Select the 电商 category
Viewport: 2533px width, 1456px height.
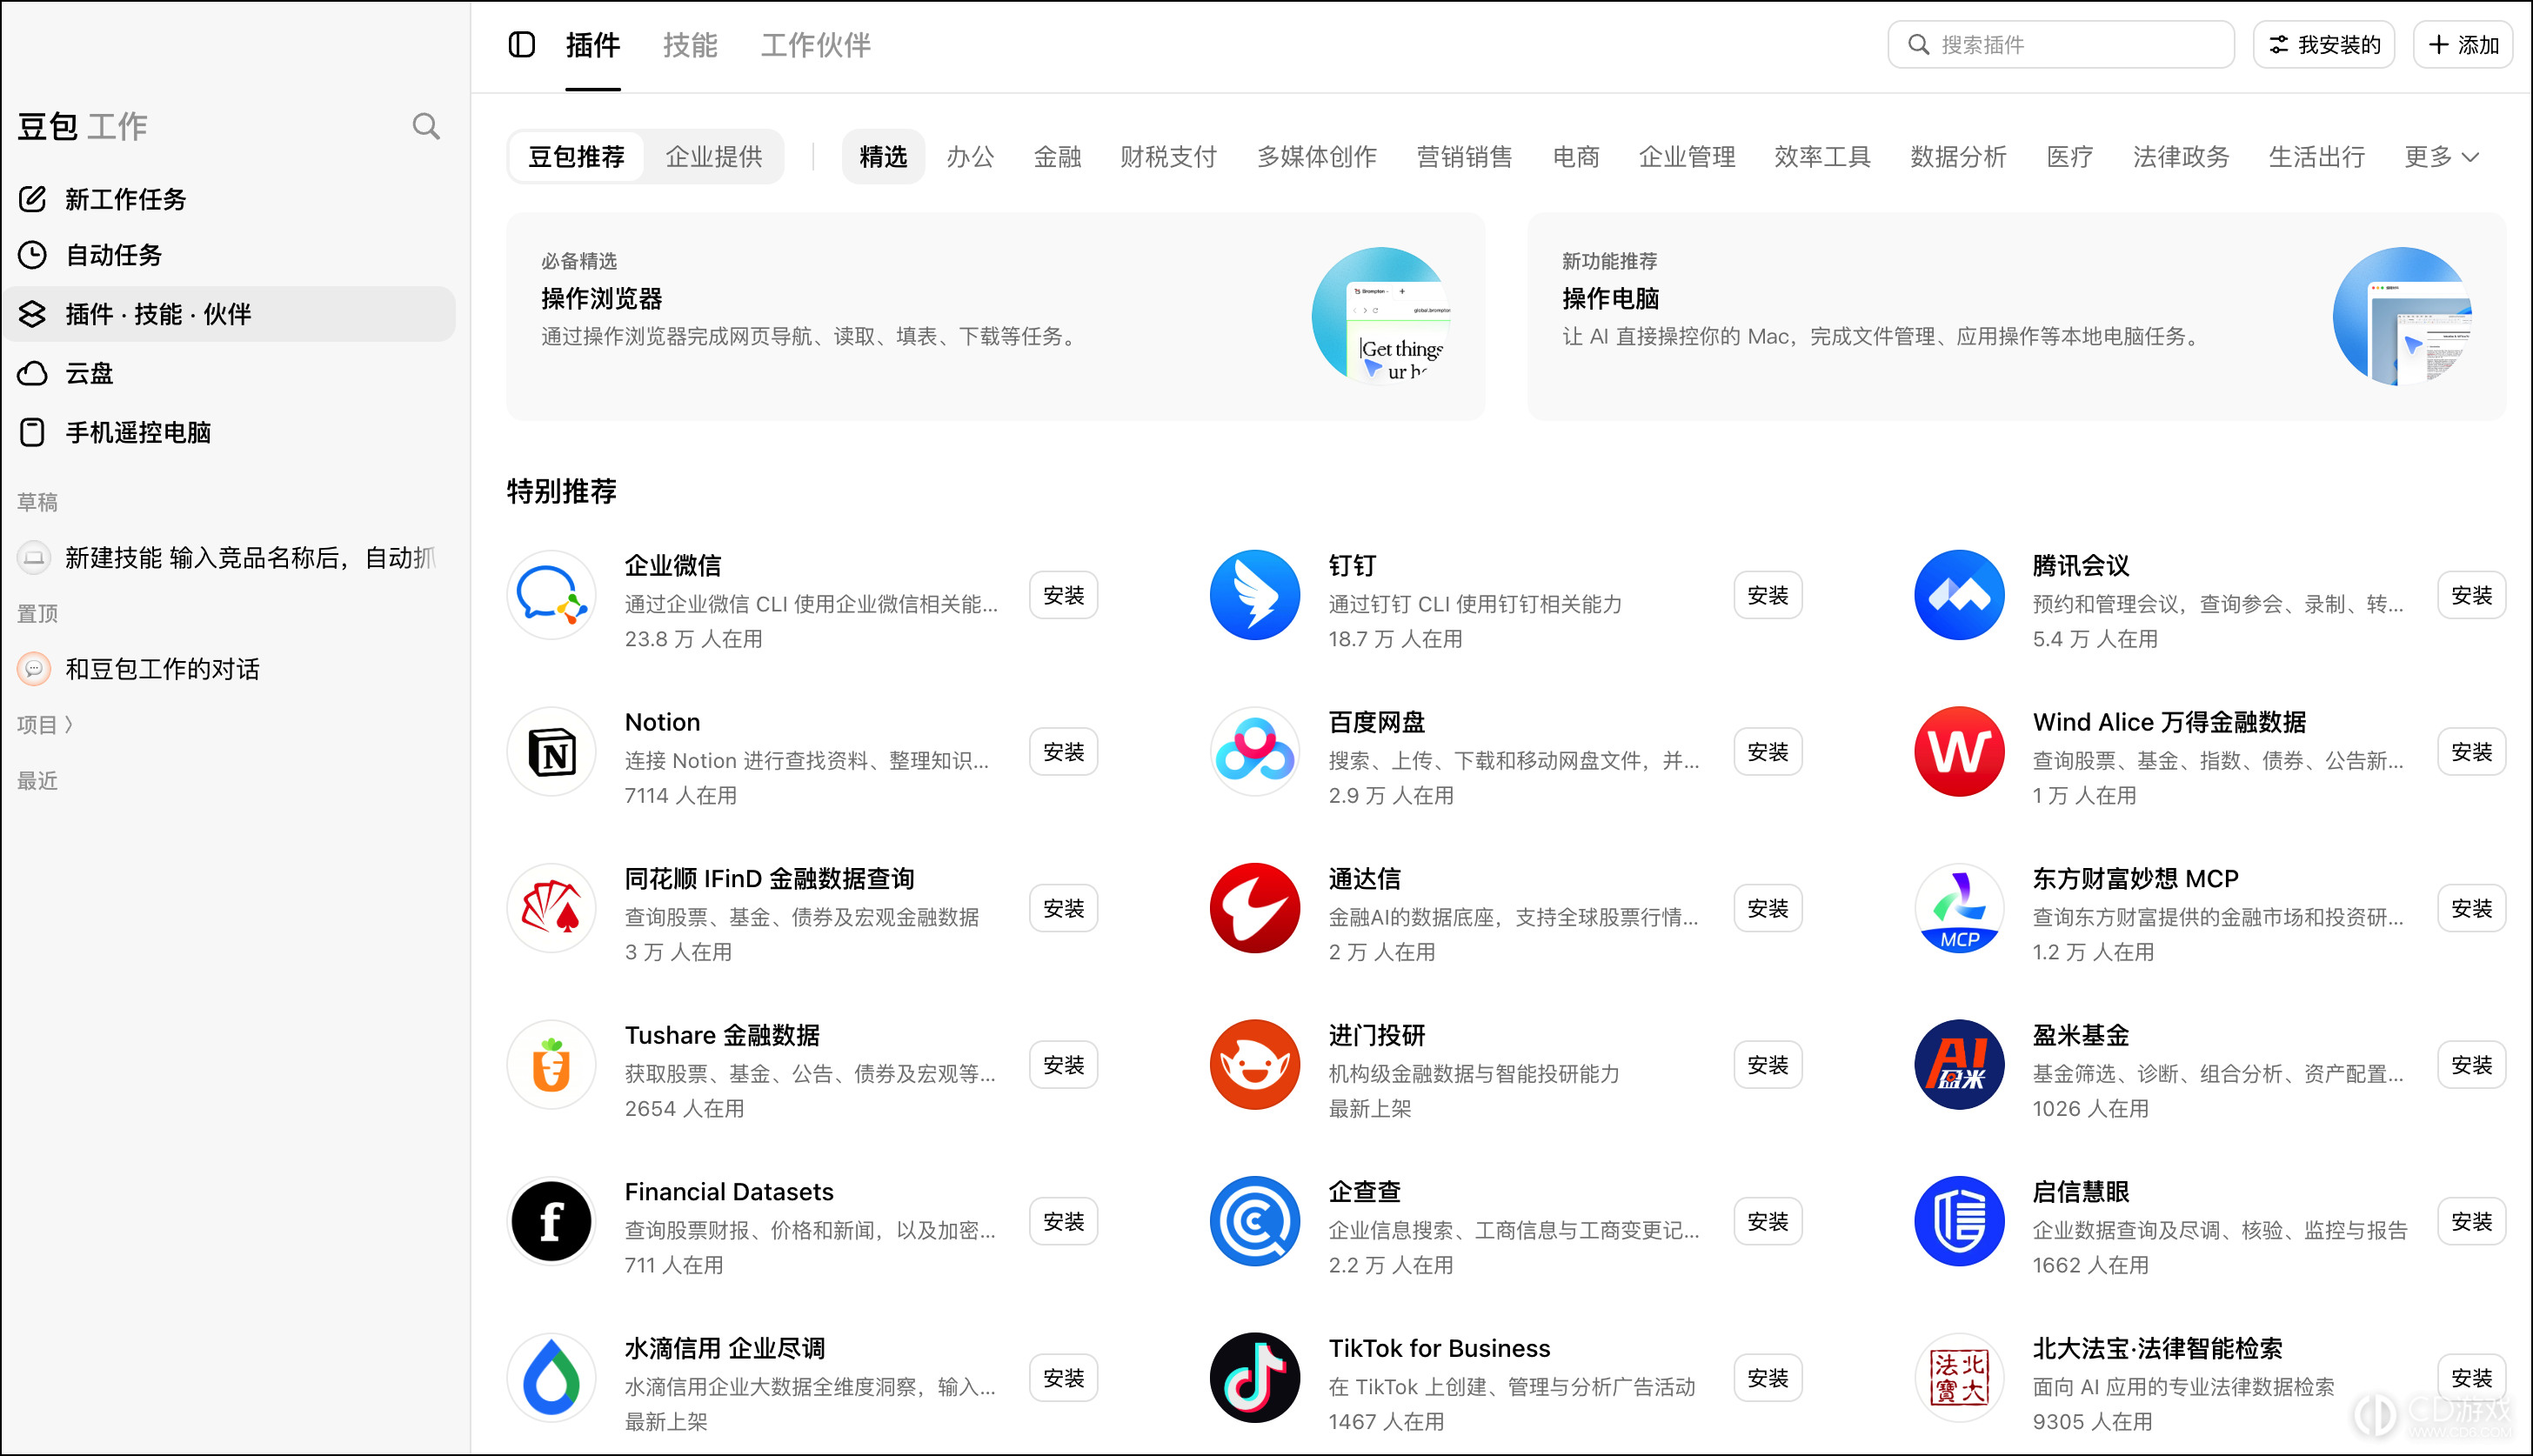click(x=1576, y=157)
